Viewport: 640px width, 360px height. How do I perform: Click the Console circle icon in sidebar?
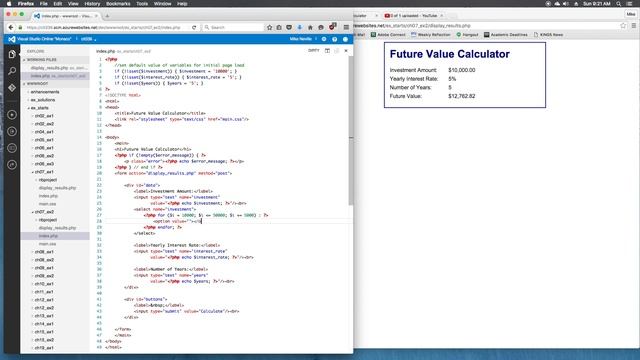coord(12,148)
